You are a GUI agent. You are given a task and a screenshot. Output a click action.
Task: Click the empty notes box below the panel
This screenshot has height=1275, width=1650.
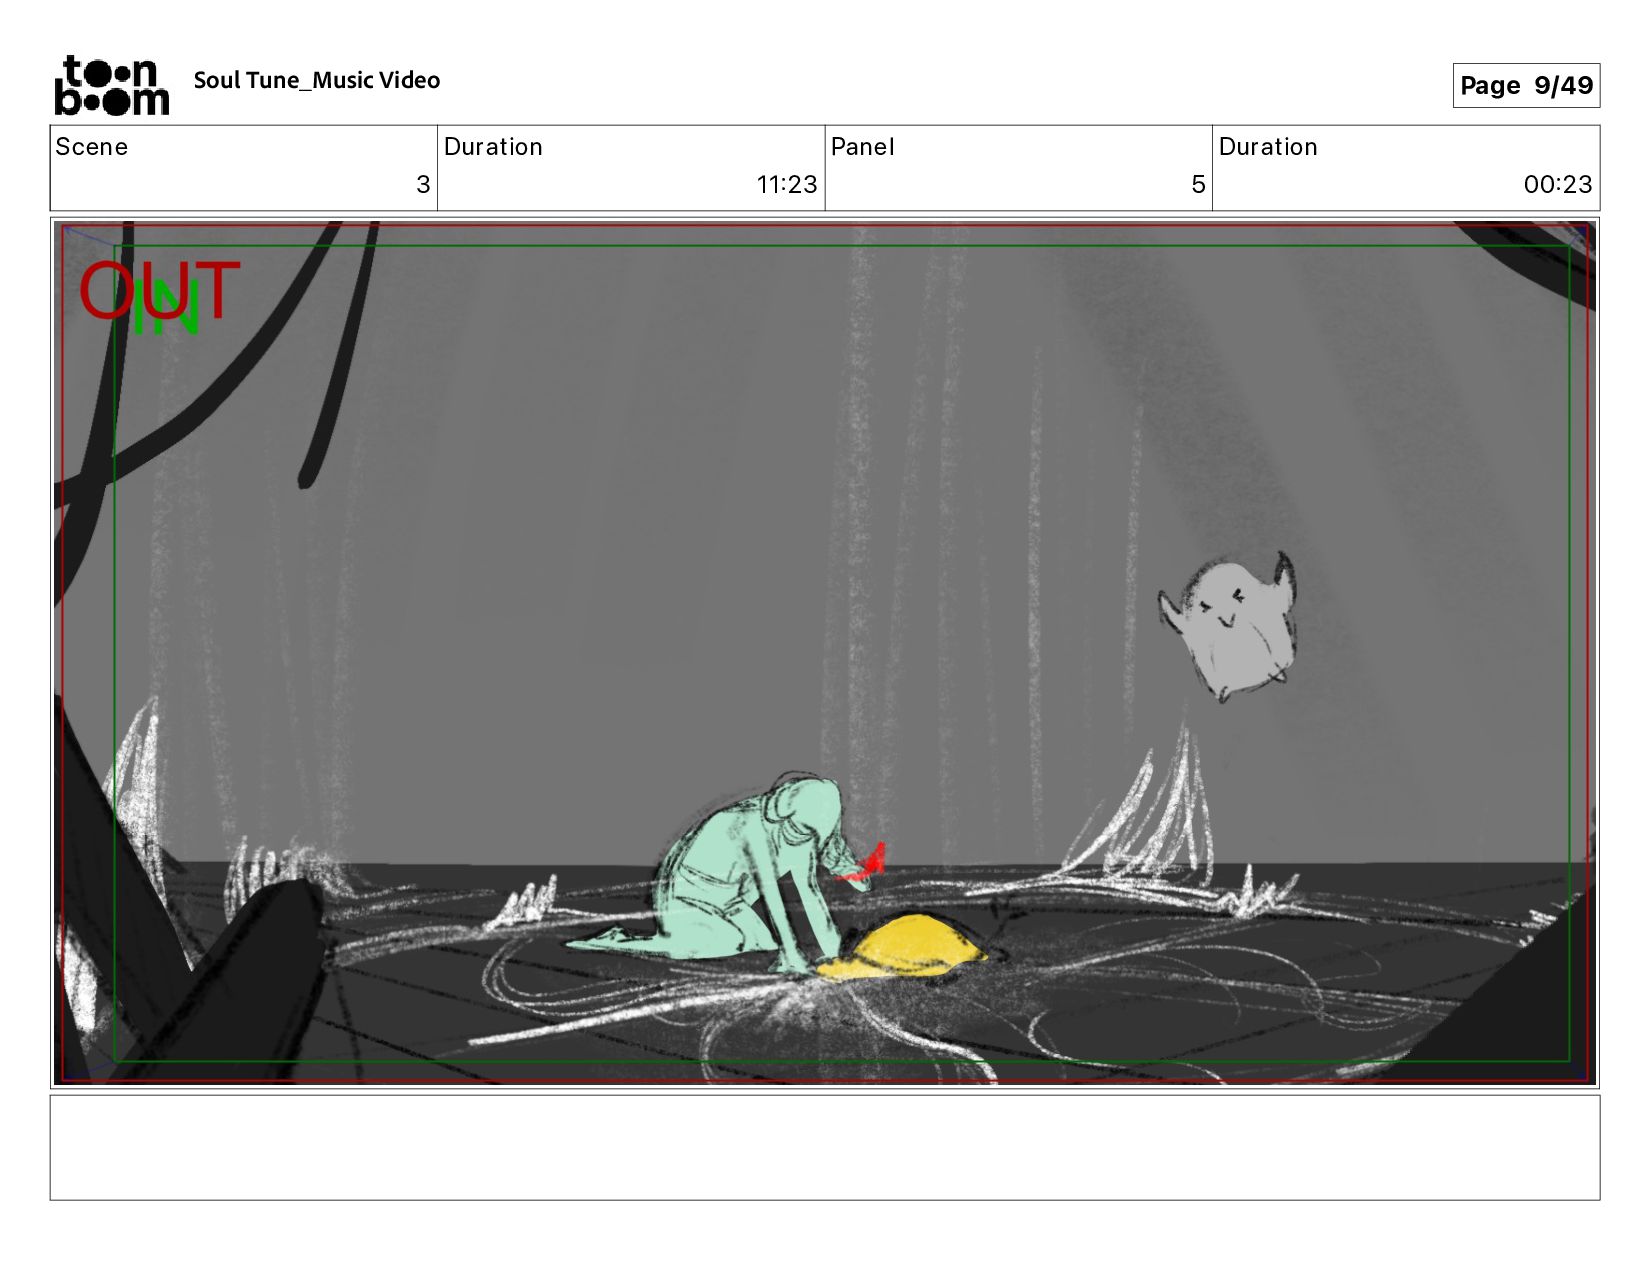tap(825, 1147)
